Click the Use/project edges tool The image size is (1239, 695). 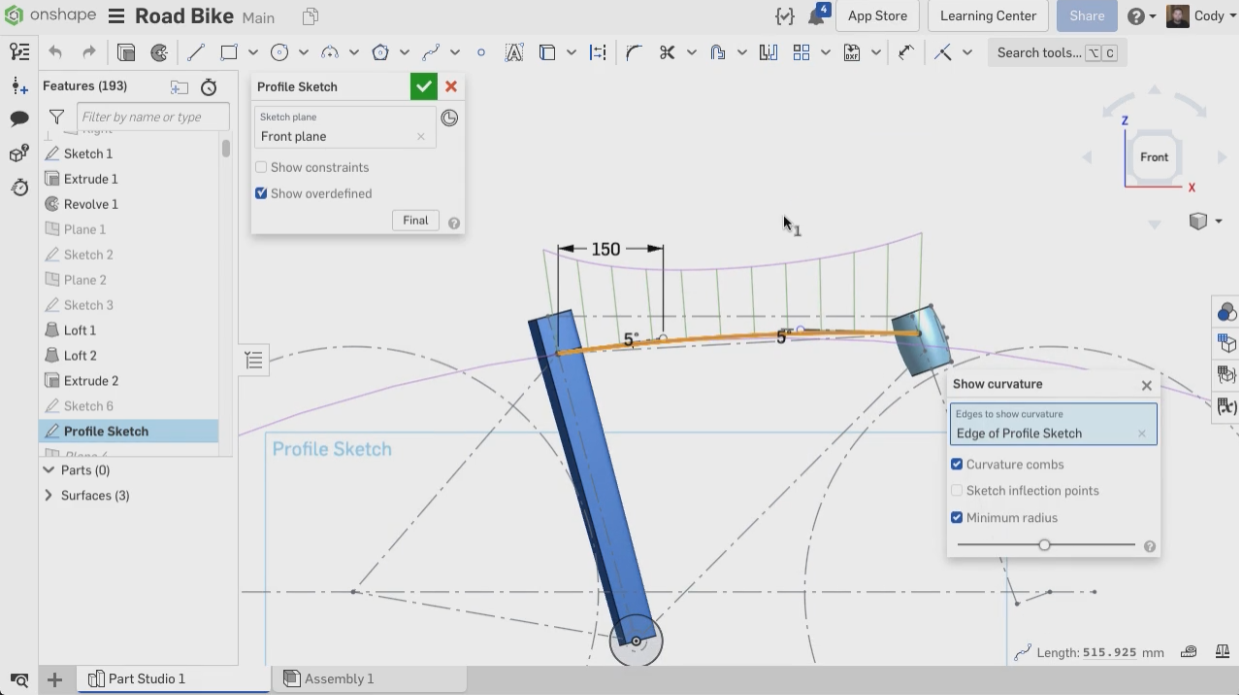(547, 53)
